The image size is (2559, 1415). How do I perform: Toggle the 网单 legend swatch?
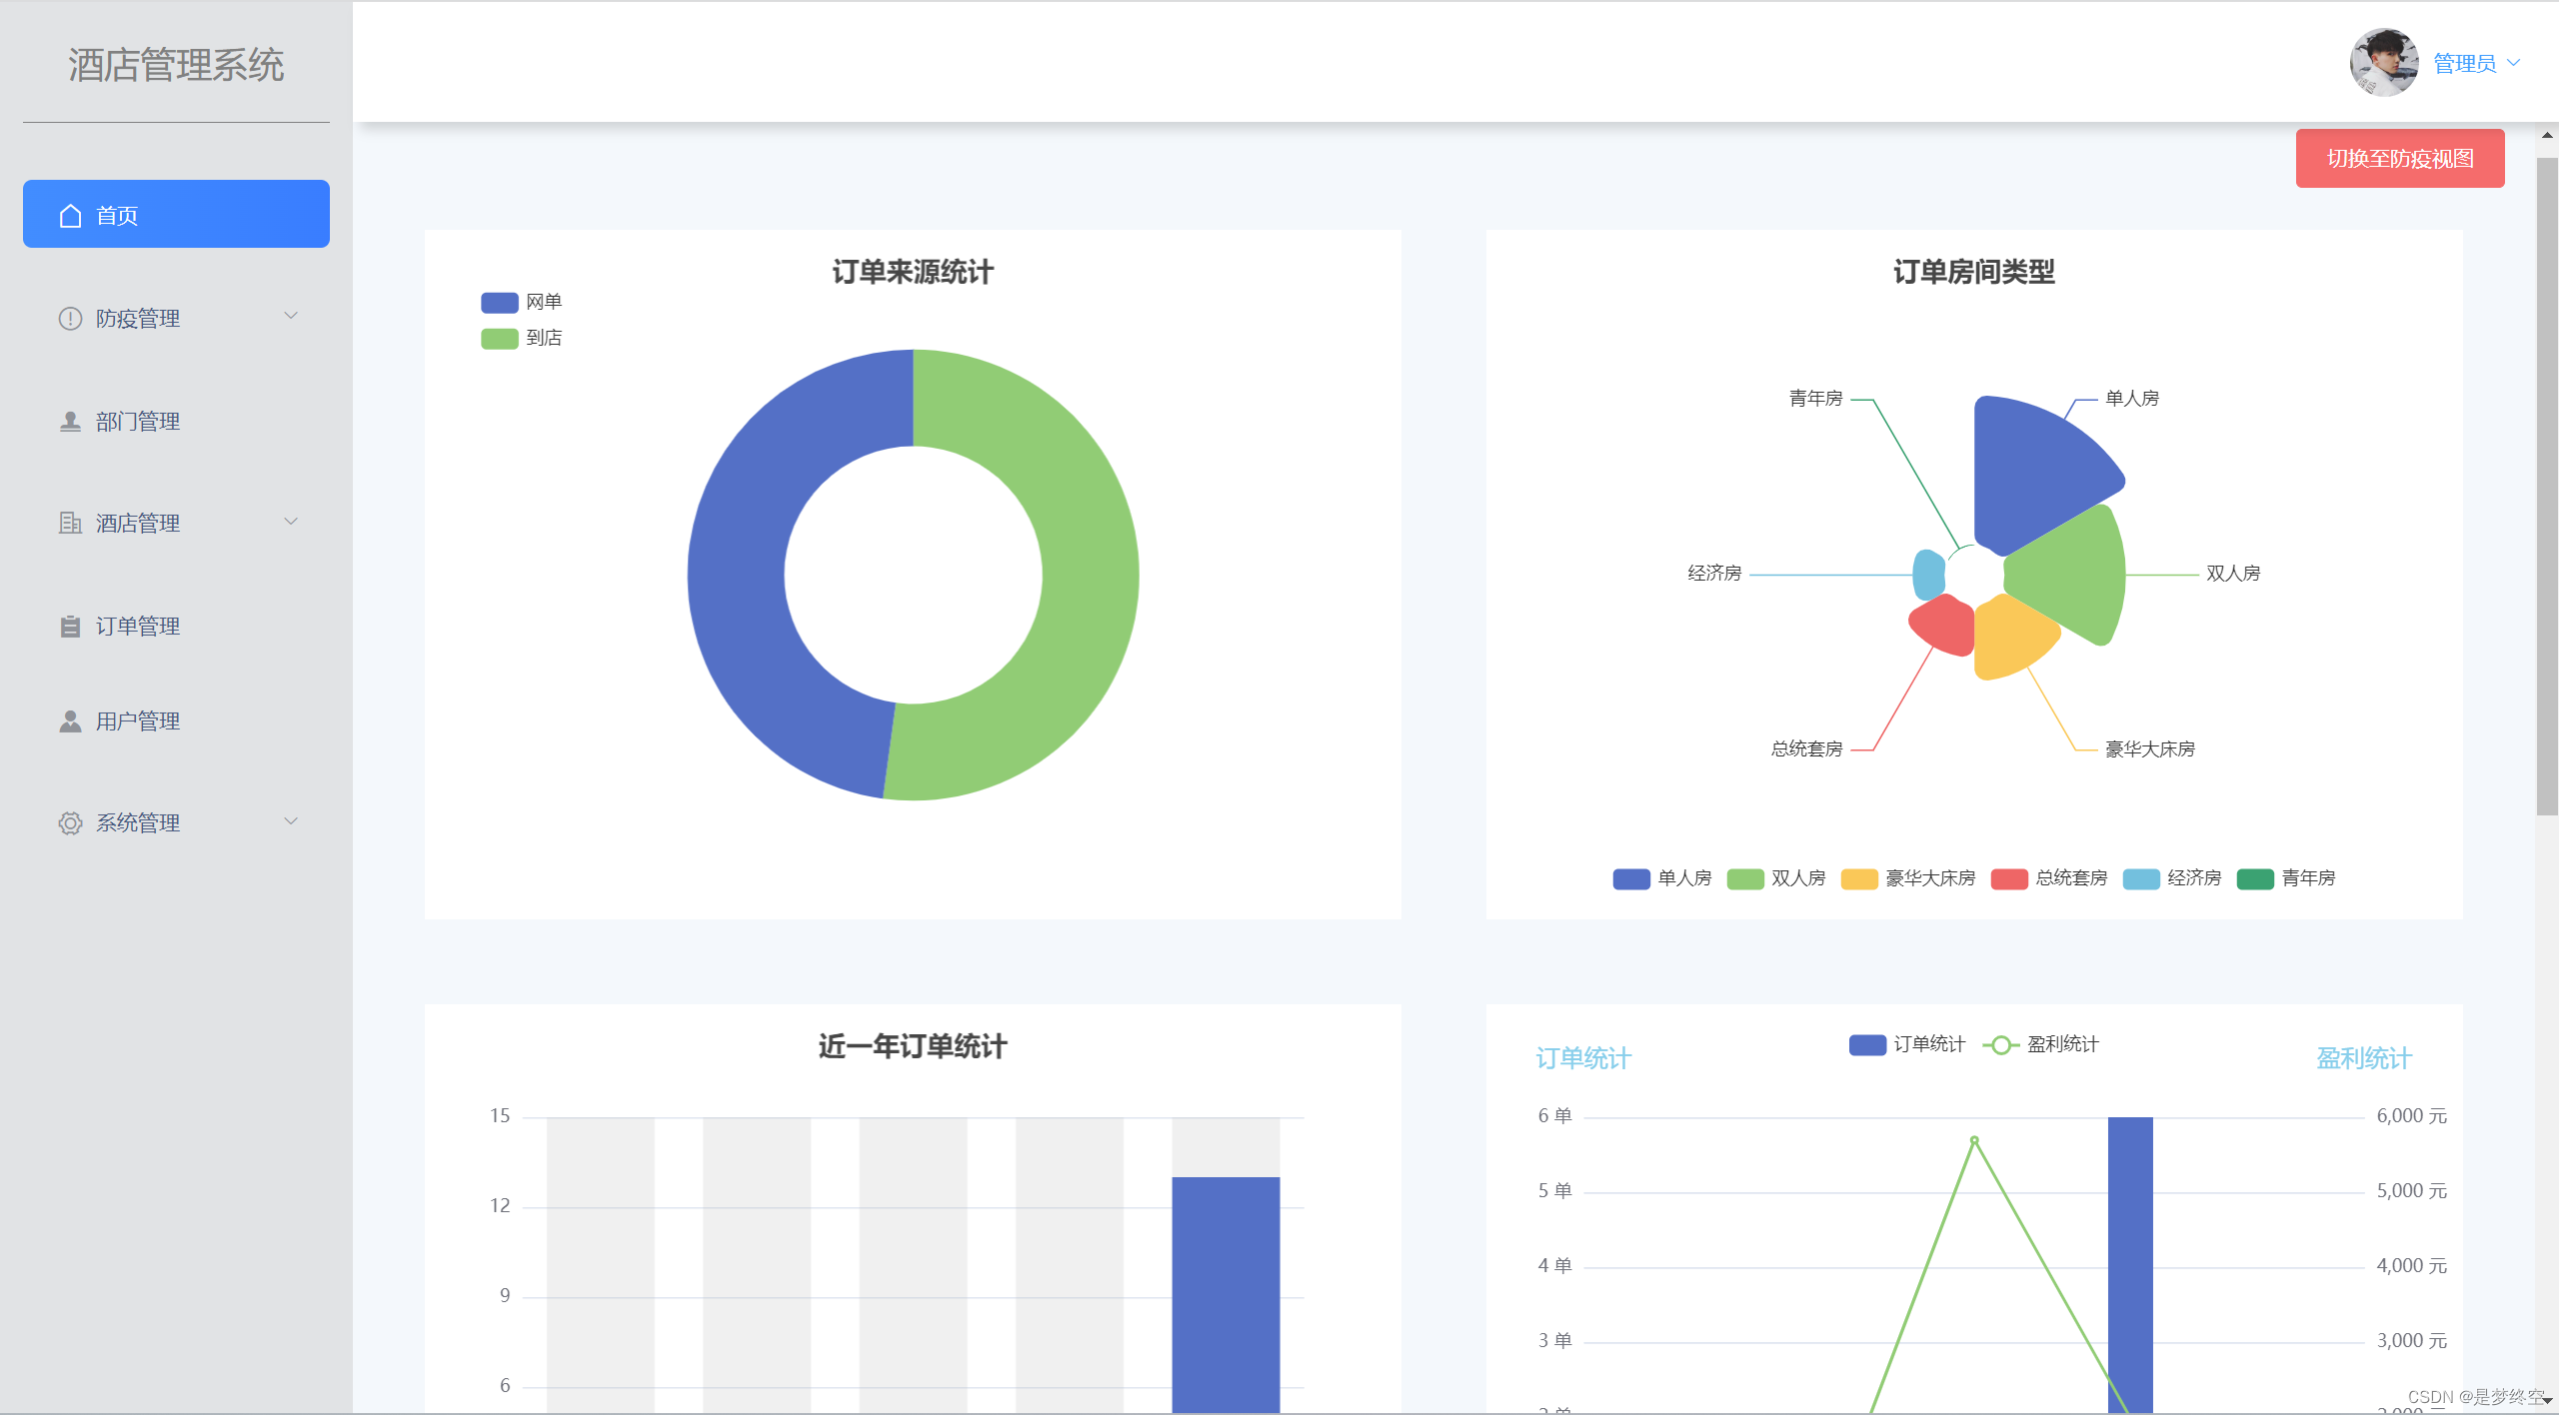pos(499,302)
